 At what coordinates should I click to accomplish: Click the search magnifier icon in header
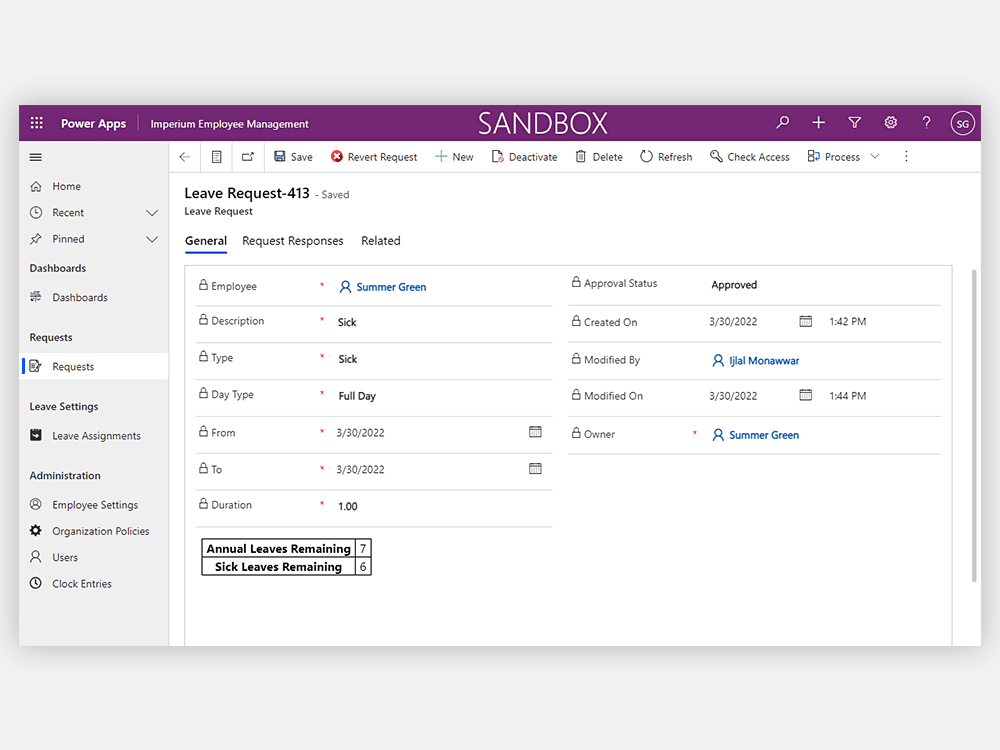(x=783, y=122)
